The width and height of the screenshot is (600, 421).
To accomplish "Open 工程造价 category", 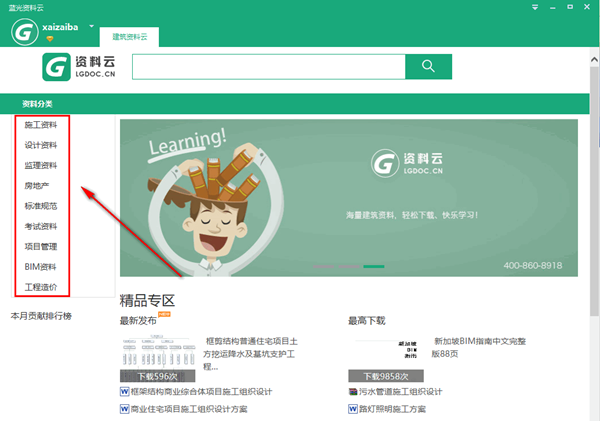I will click(x=41, y=287).
